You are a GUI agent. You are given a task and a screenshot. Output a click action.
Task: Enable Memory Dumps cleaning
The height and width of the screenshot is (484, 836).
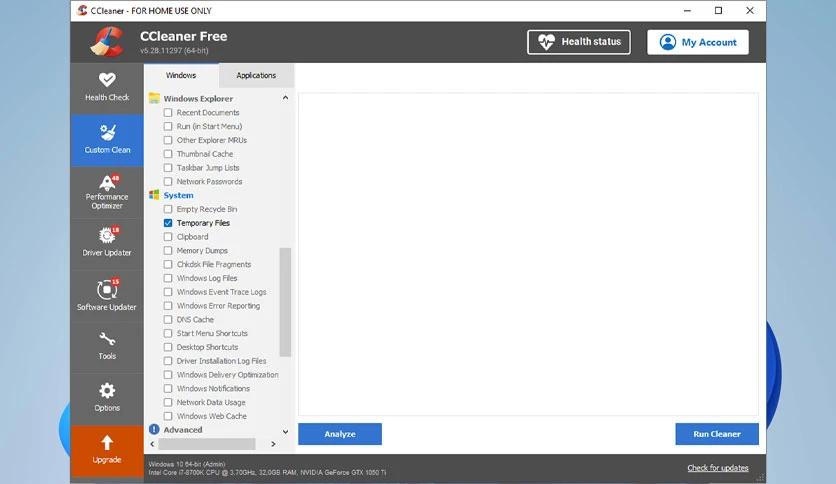(x=168, y=251)
